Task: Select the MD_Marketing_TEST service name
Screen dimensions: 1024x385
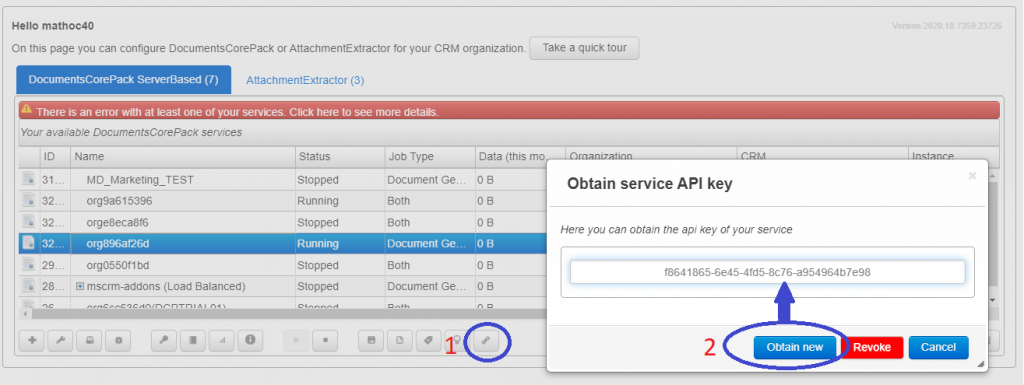Action: point(140,179)
